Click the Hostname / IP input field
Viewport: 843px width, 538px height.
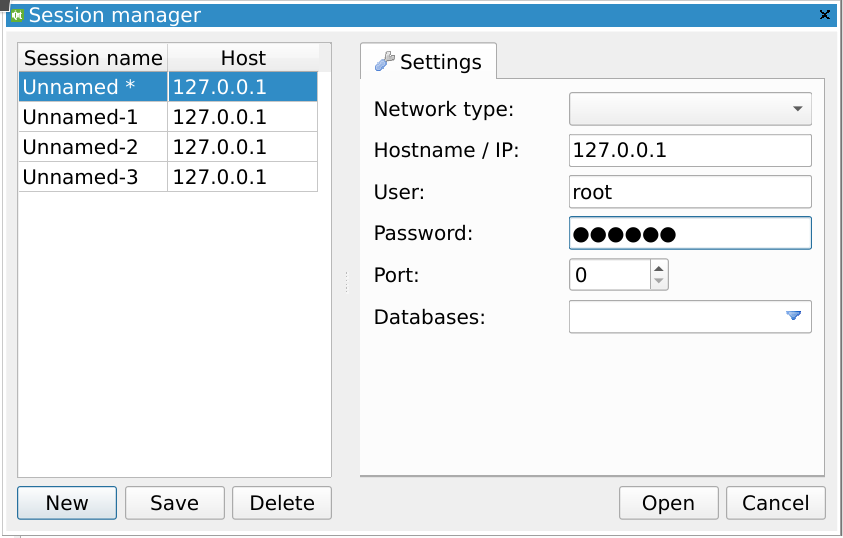690,150
